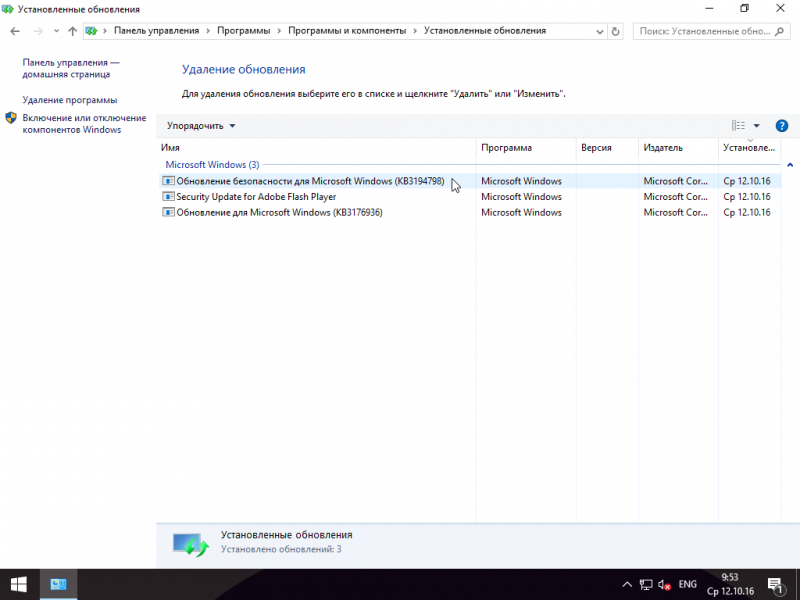Refresh the installed updates list
Viewport: 800px width, 600px height.
coord(615,32)
